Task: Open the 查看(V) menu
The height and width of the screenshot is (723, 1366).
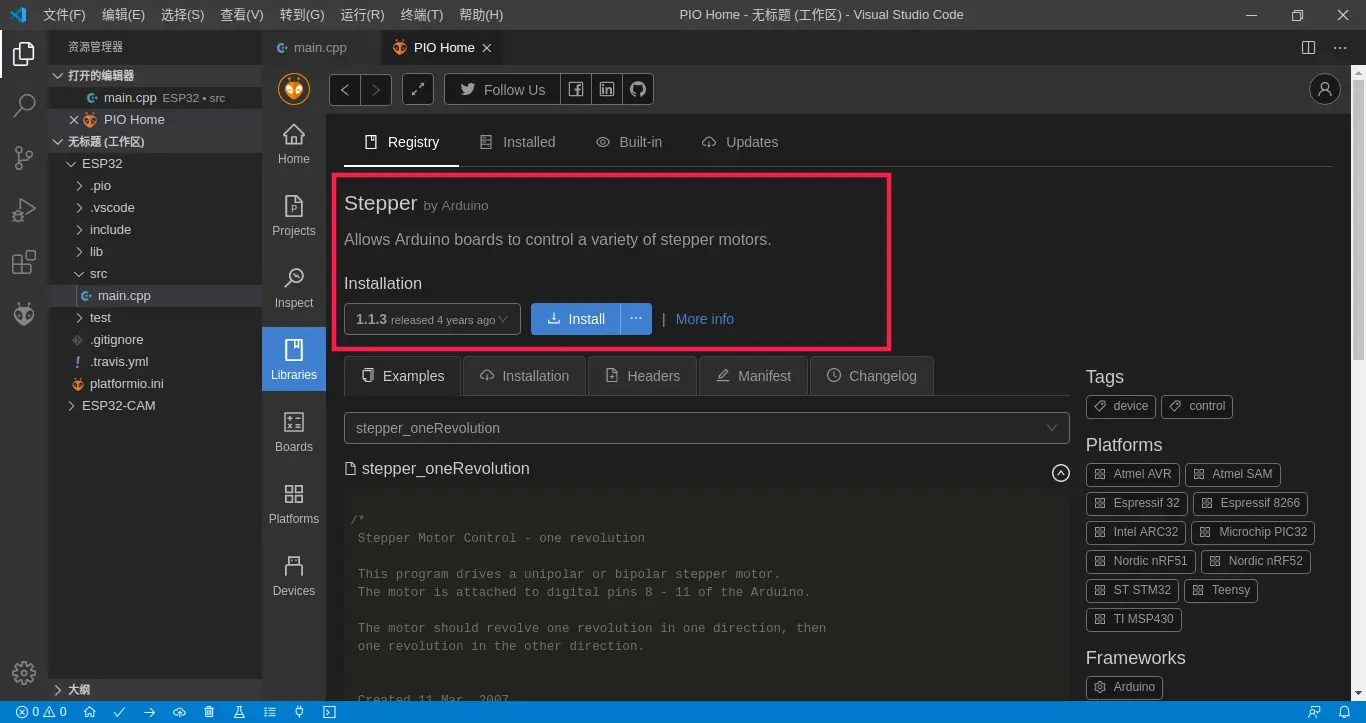Action: click(242, 15)
